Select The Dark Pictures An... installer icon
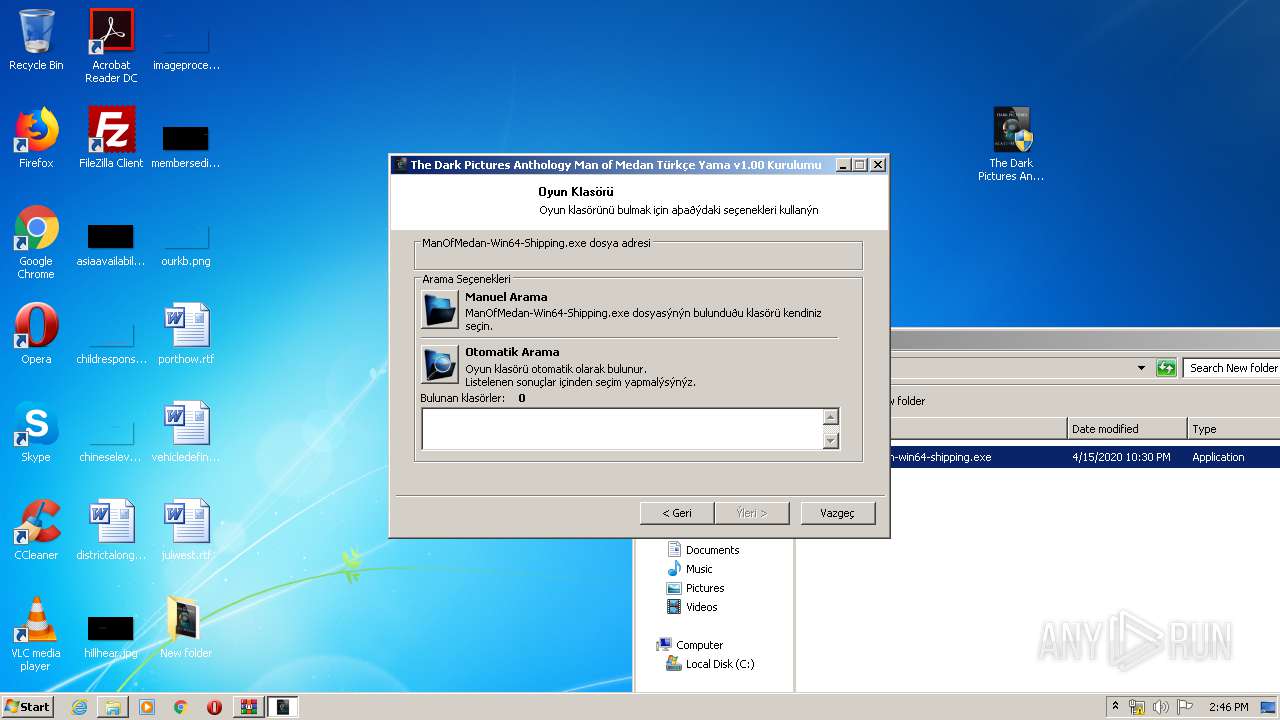1280x720 pixels. pyautogui.click(x=1011, y=144)
